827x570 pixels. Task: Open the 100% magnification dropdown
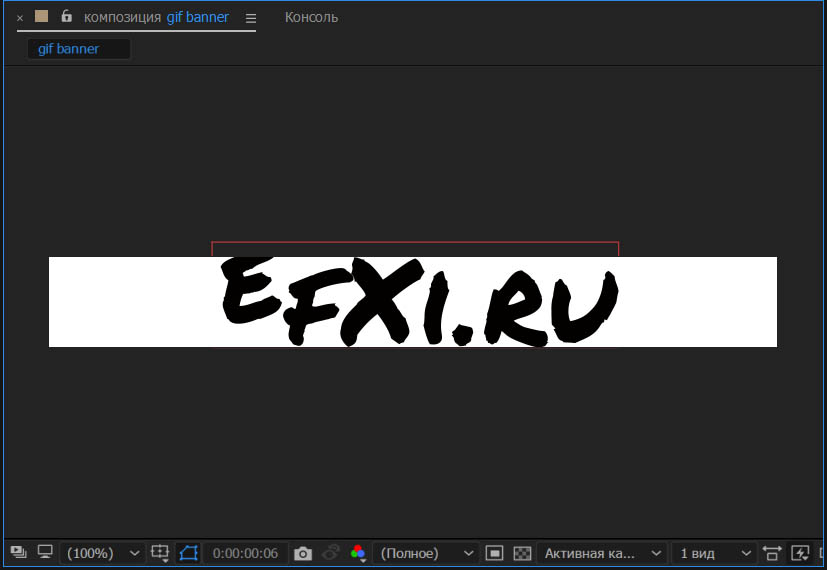click(101, 553)
